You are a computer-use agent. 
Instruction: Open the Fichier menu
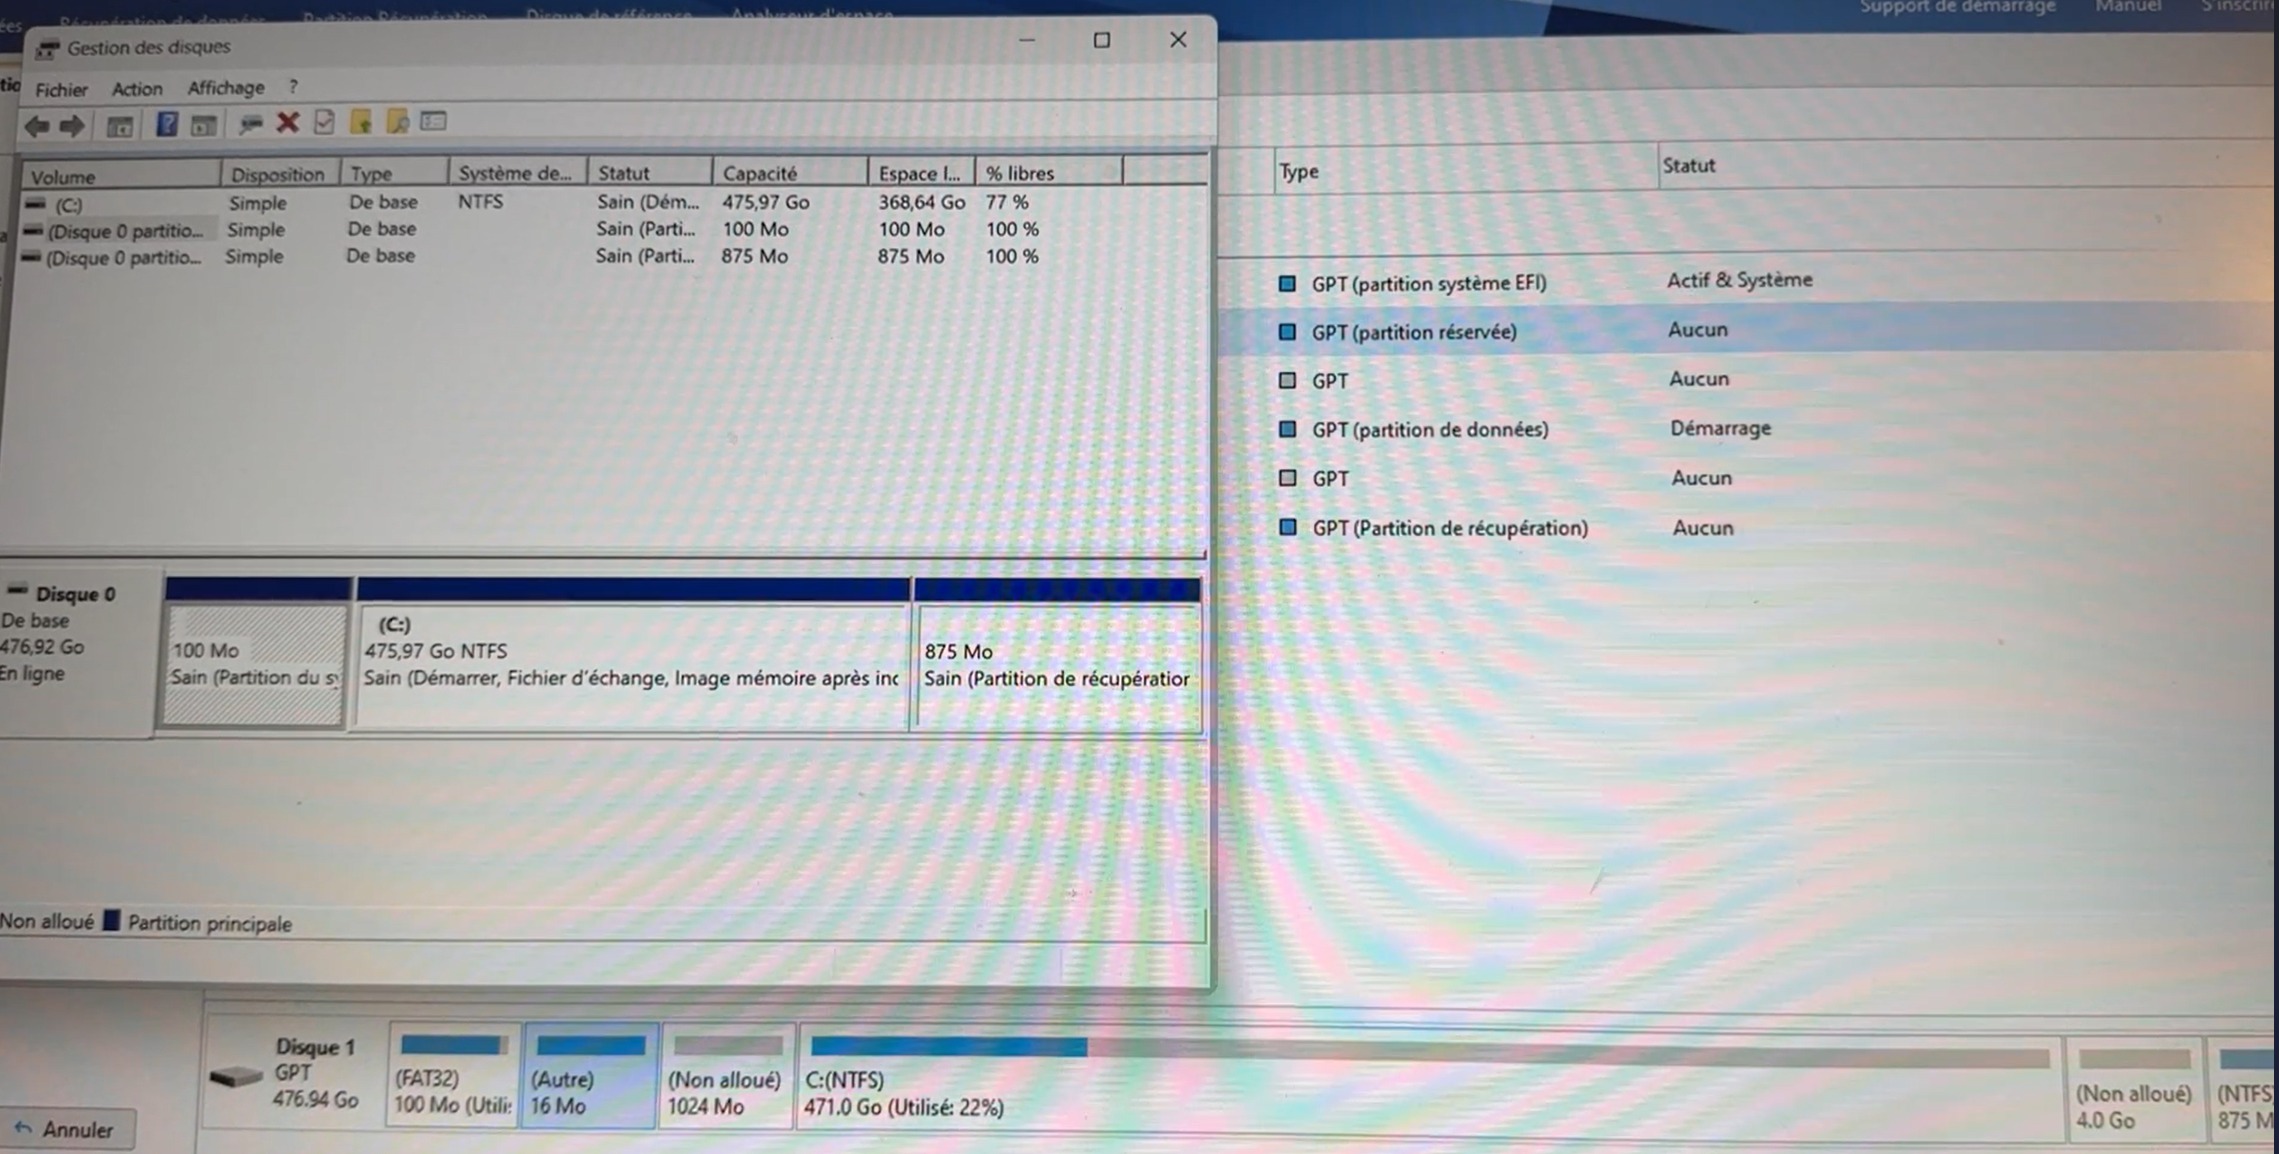point(61,90)
